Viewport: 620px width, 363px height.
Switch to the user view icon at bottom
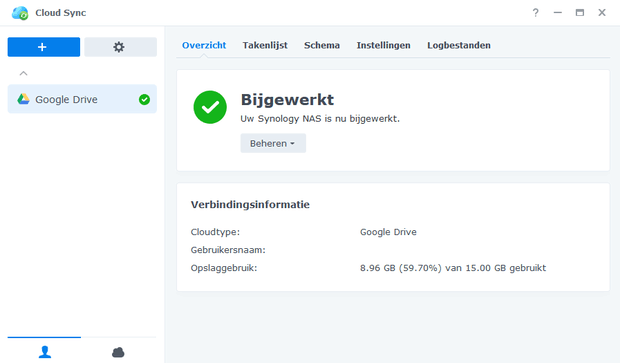point(45,352)
